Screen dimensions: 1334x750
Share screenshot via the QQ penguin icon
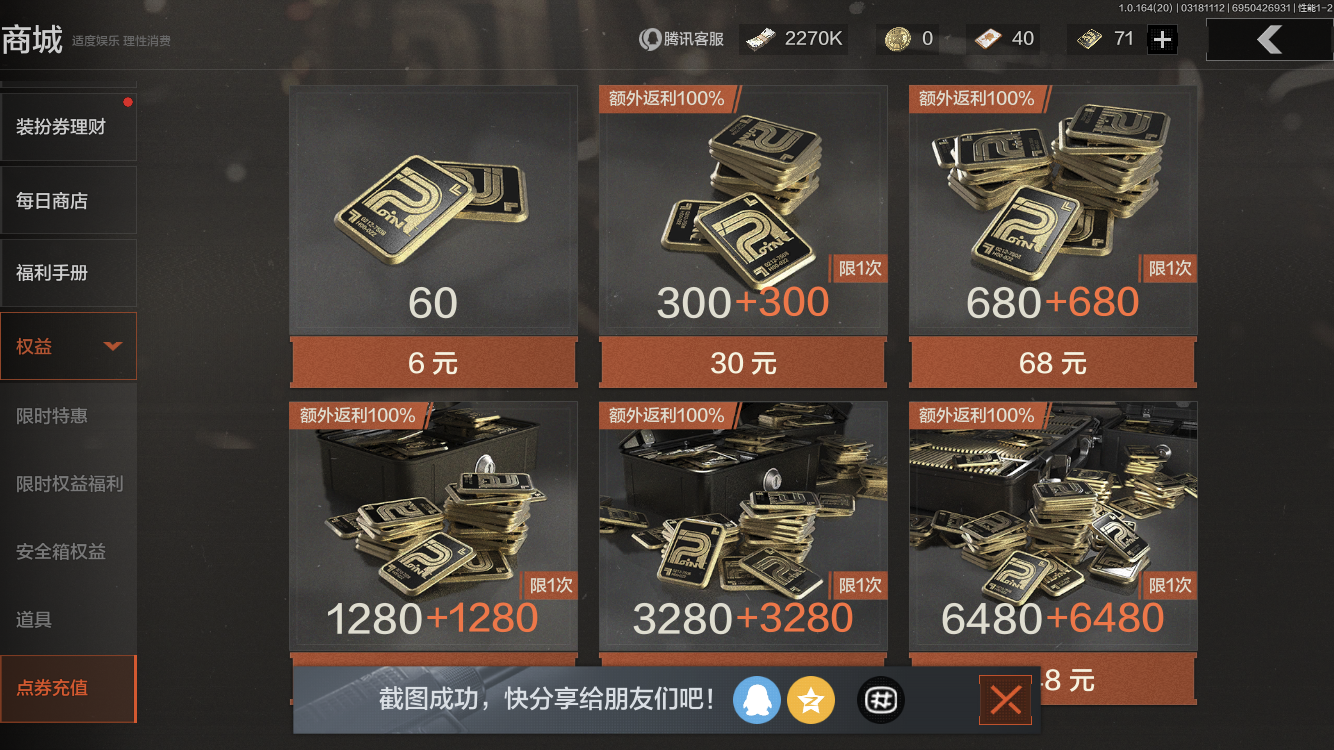click(x=756, y=701)
